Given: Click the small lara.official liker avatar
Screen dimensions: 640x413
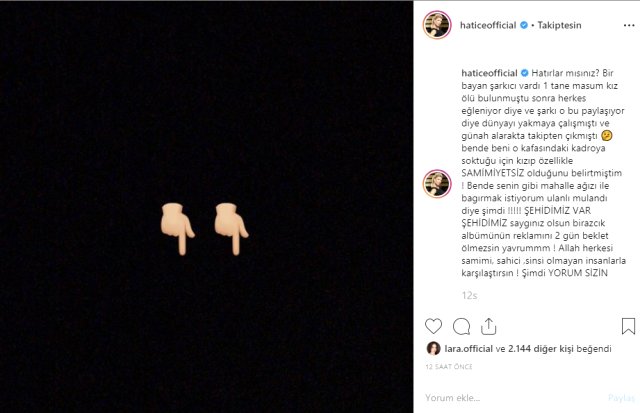Looking at the screenshot, I should [x=435, y=348].
